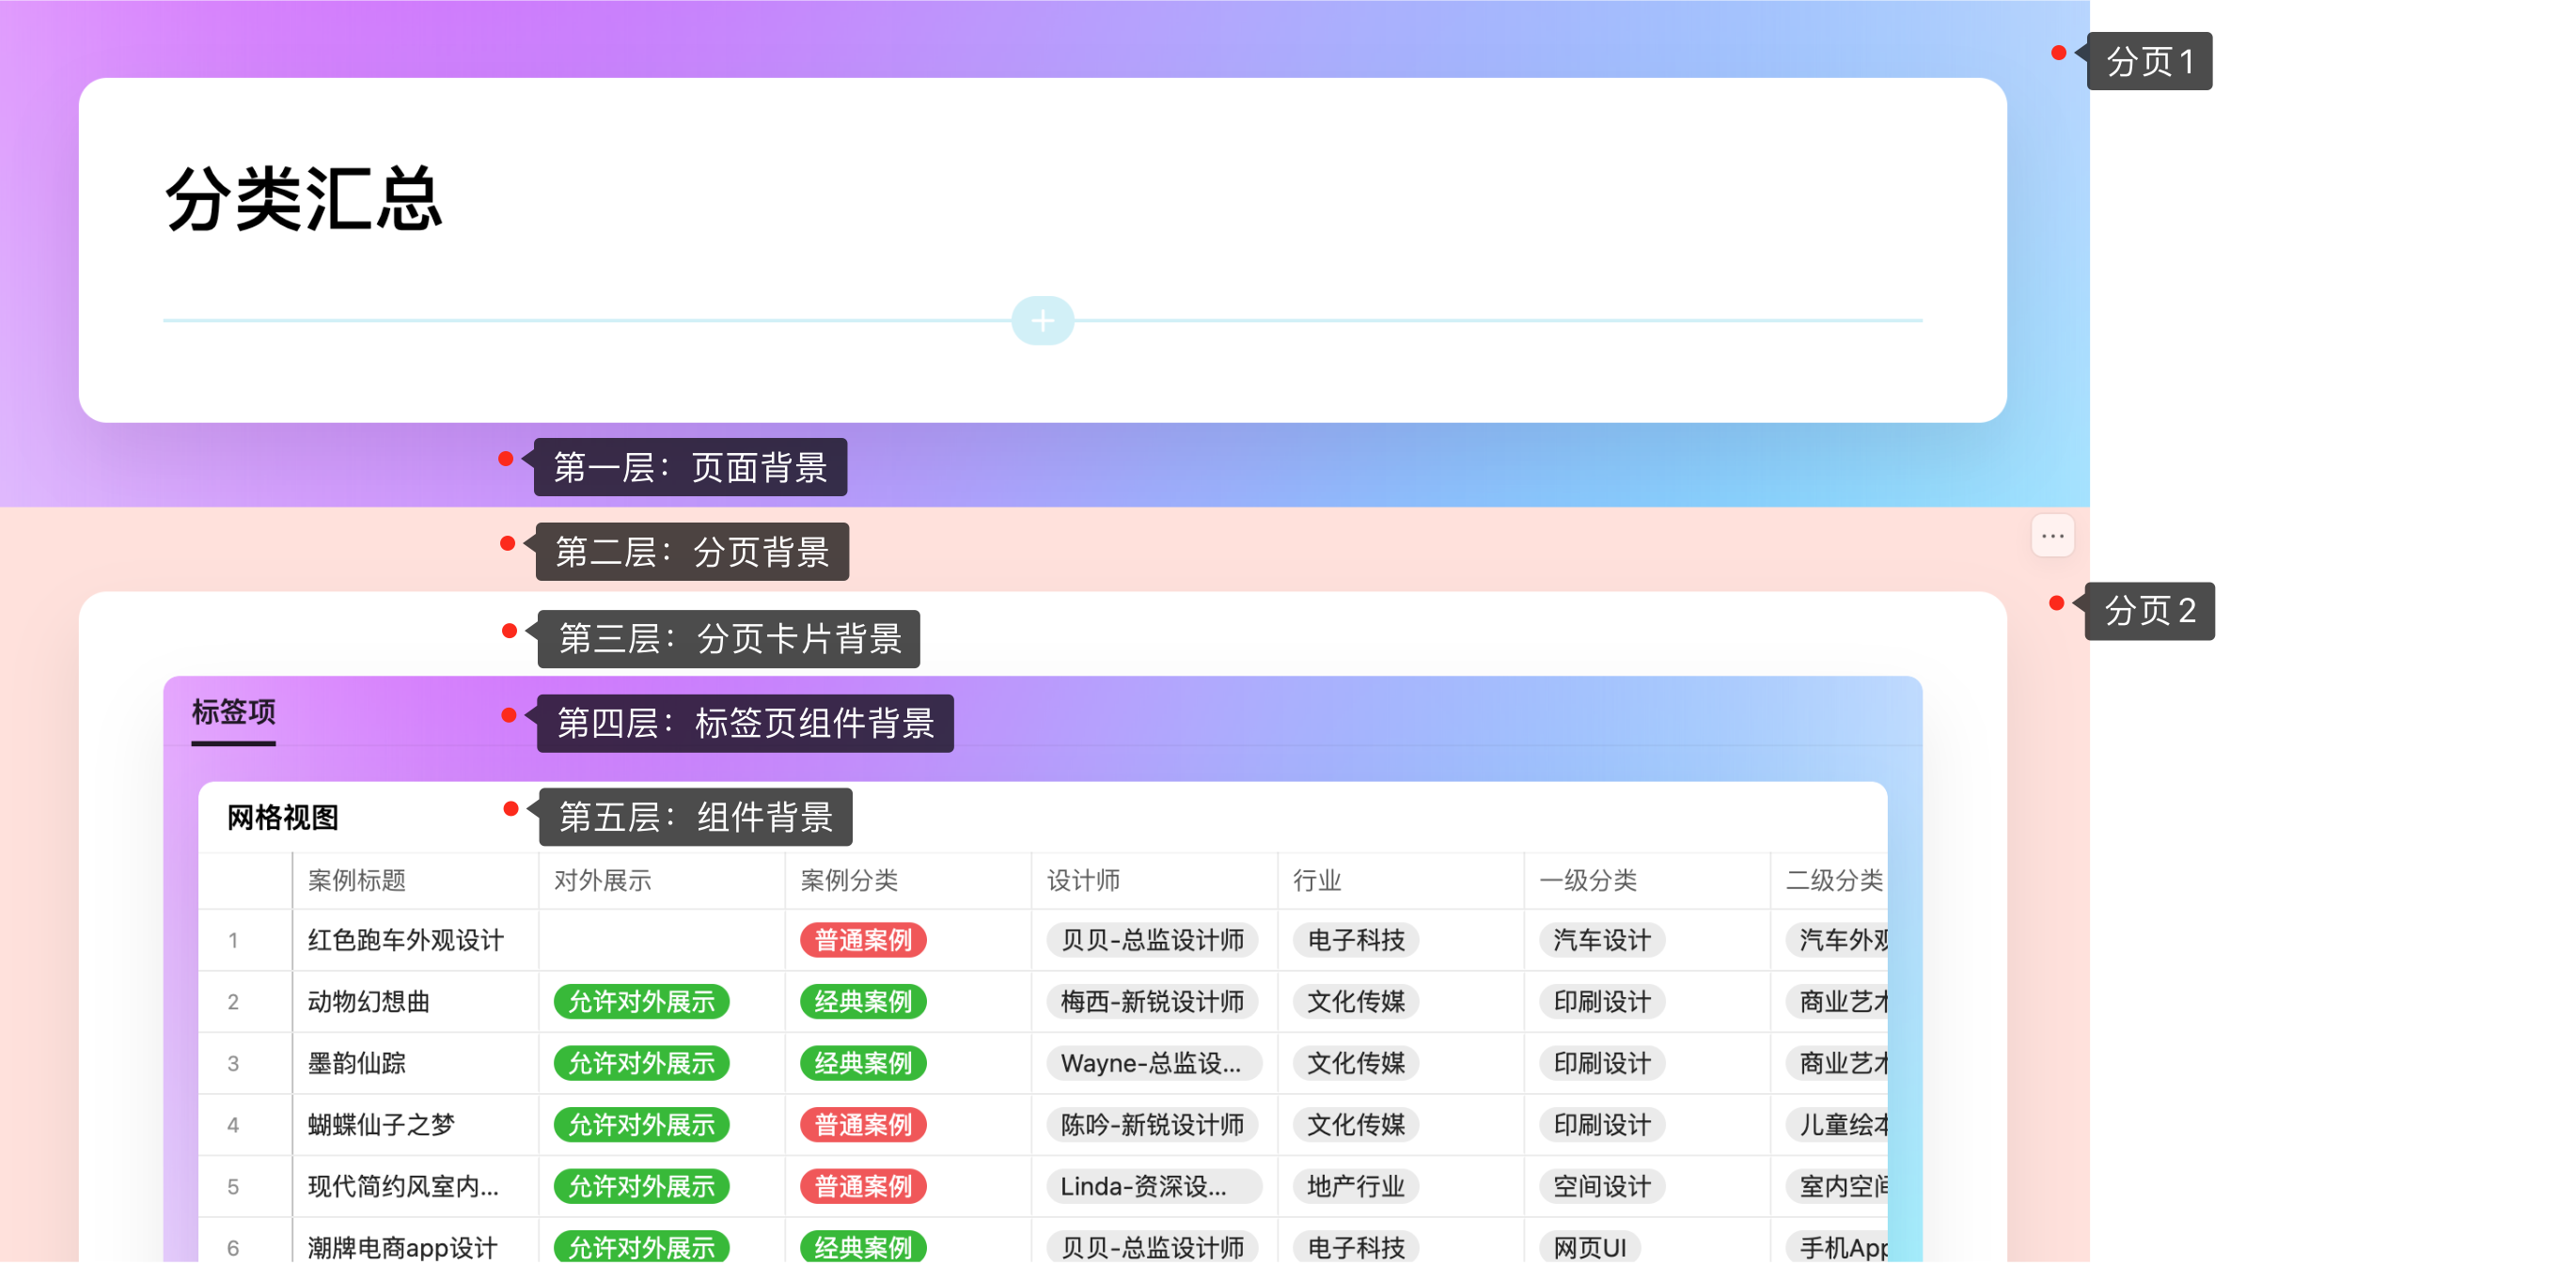The image size is (2576, 1265).
Task: Click 经典案例 tag for 墨韵仙踪
Action: [863, 1063]
